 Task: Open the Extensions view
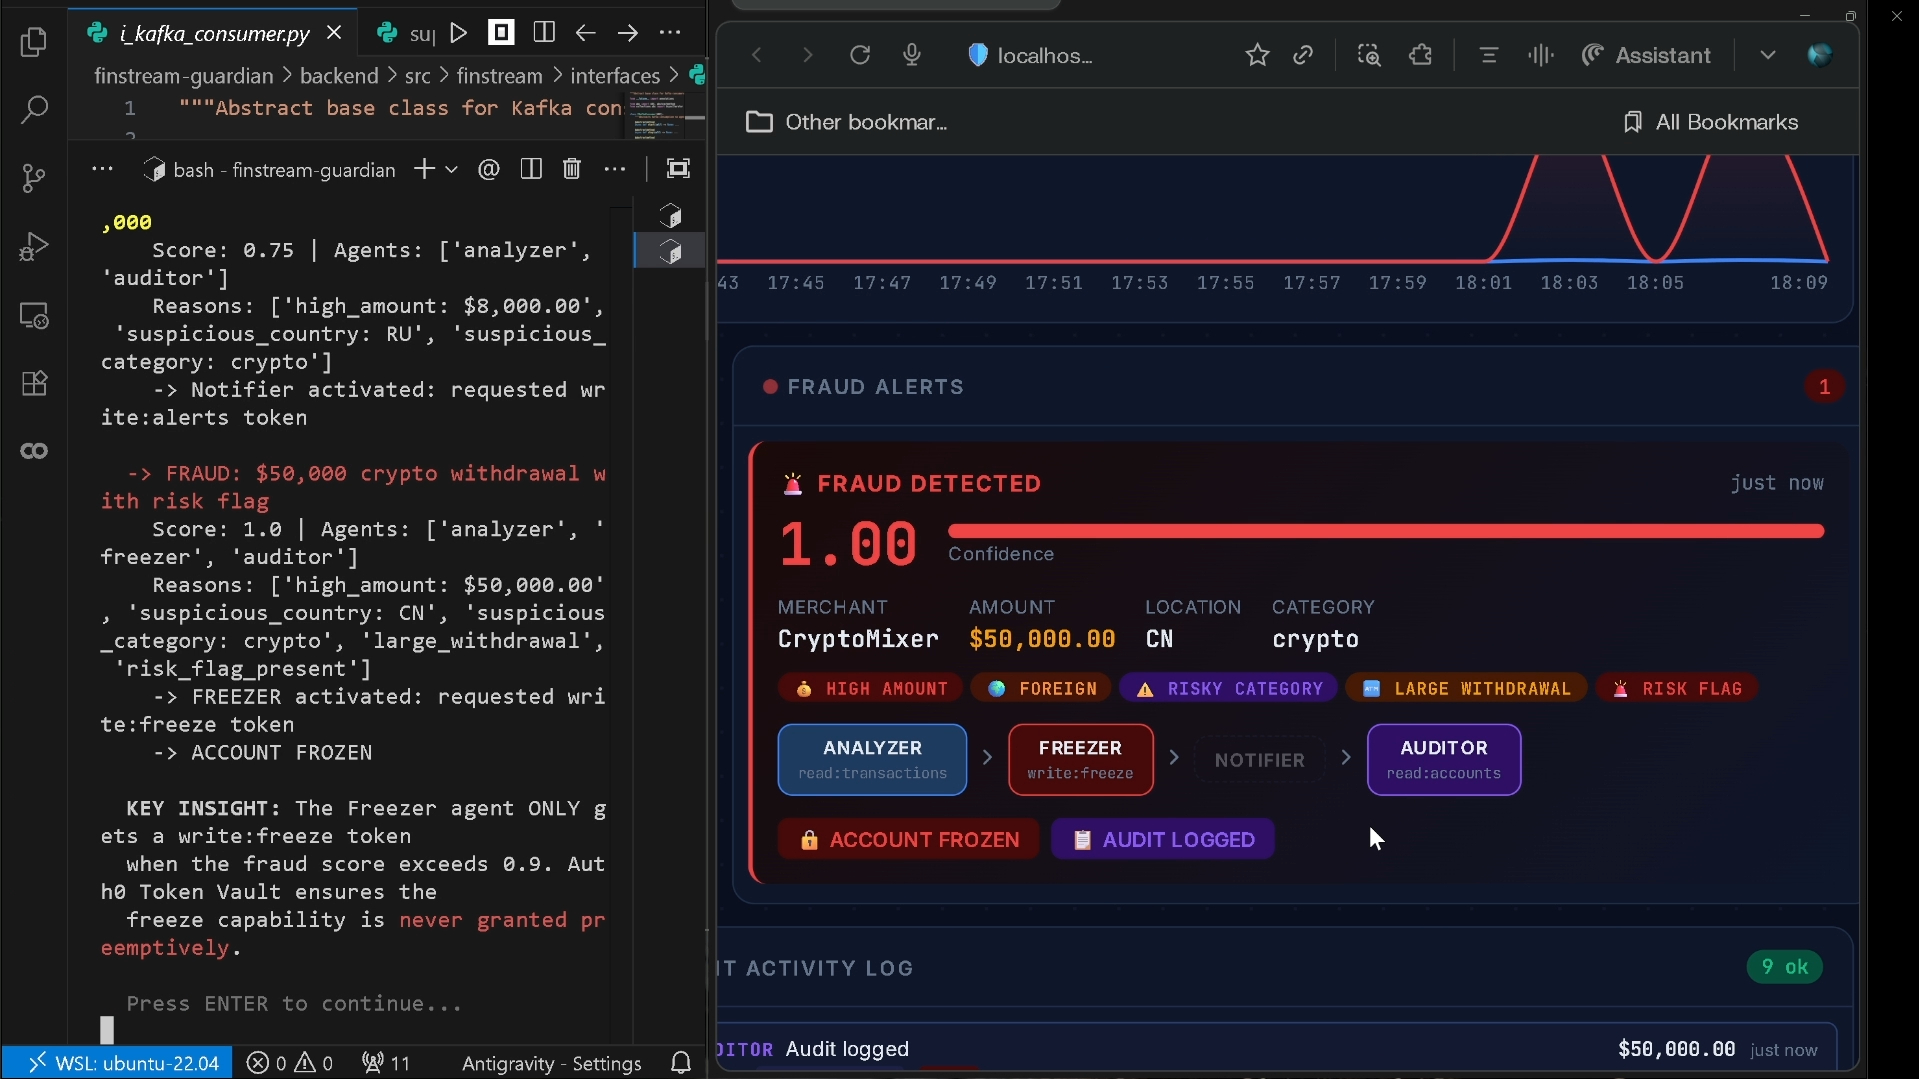point(34,384)
